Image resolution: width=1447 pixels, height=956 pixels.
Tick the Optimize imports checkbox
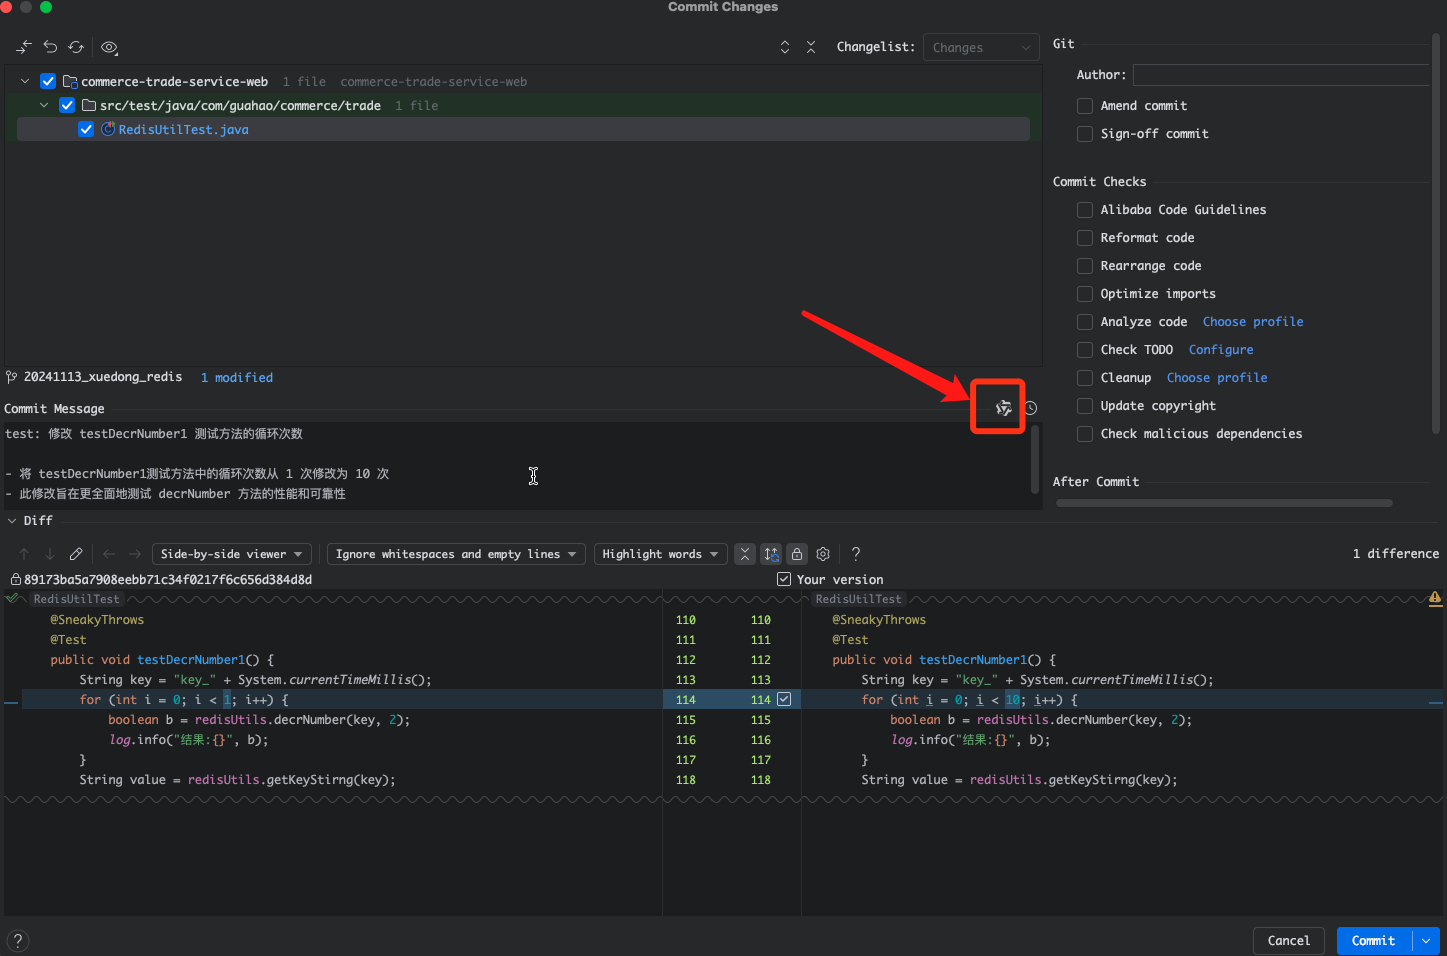click(1085, 294)
